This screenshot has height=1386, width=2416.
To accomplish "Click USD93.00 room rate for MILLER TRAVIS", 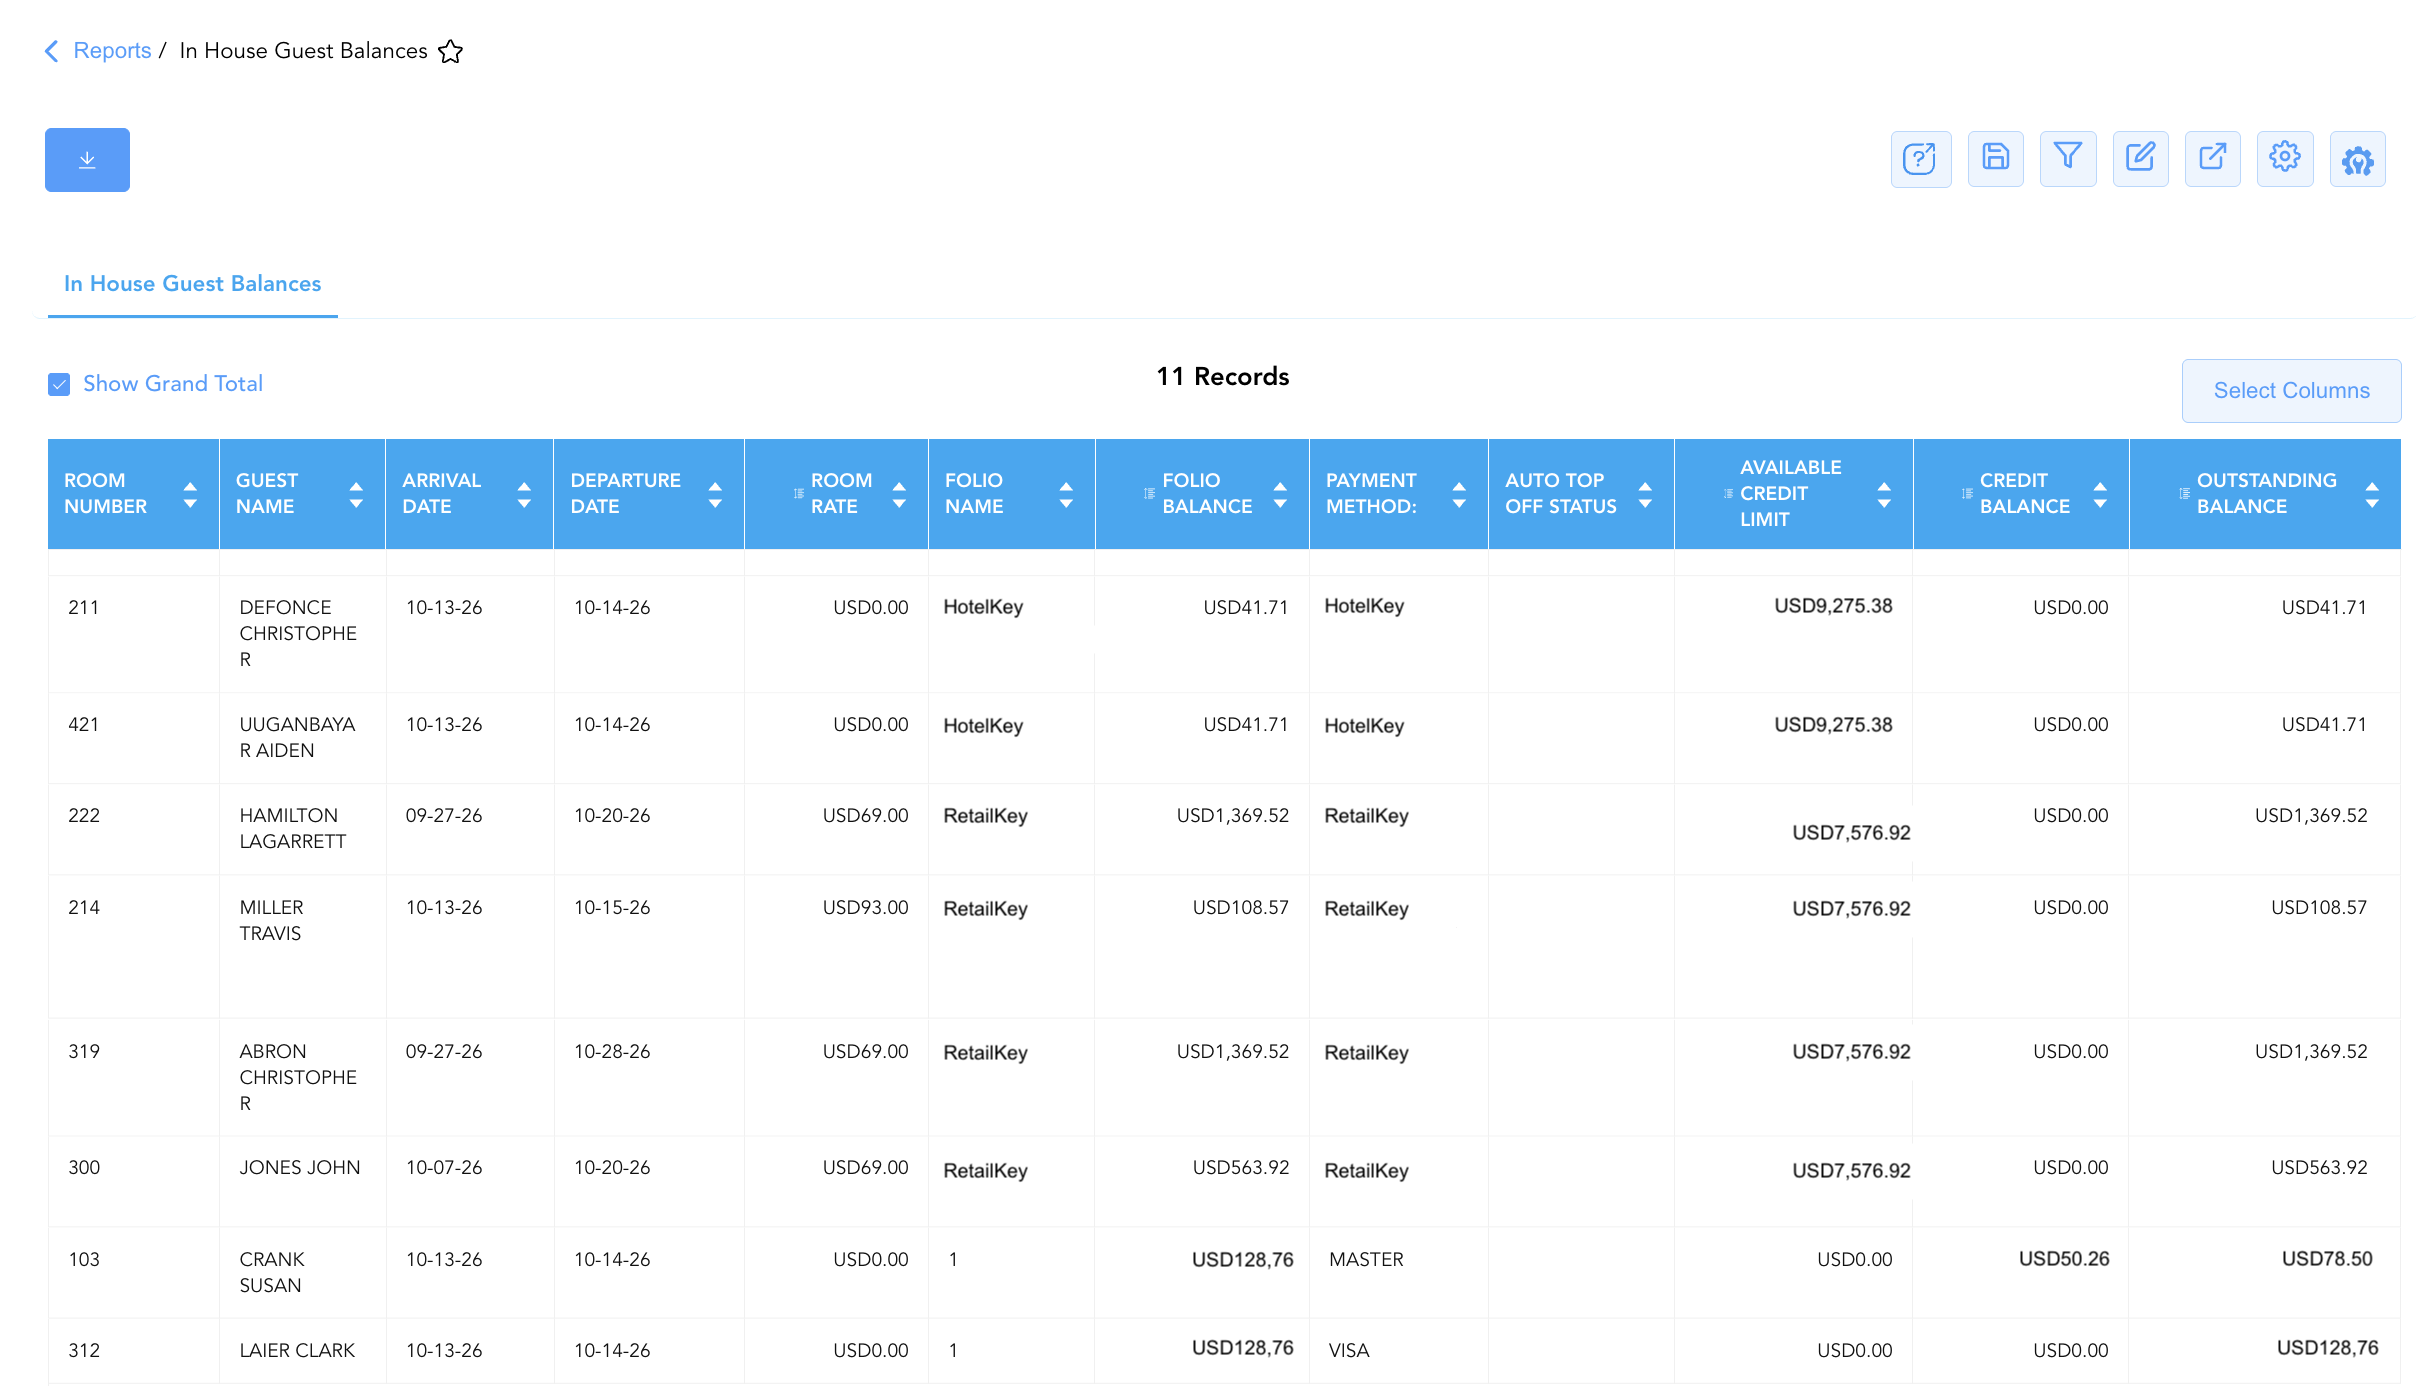I will pyautogui.click(x=866, y=908).
